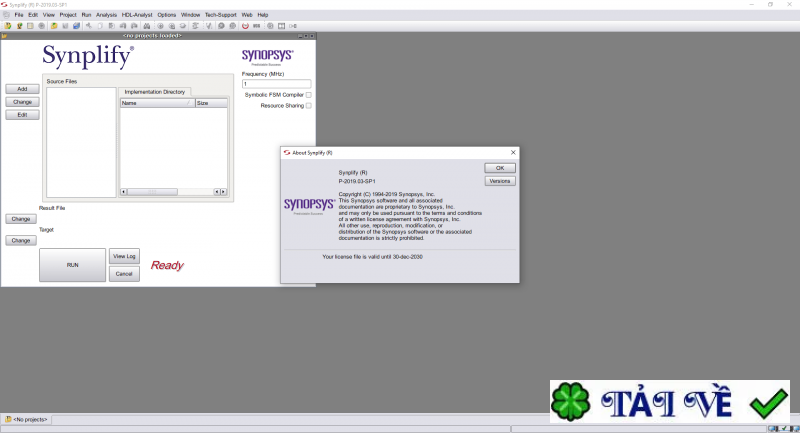
Task: Click the horizontal scrollbar thumb in file list
Action: pyautogui.click(x=152, y=192)
